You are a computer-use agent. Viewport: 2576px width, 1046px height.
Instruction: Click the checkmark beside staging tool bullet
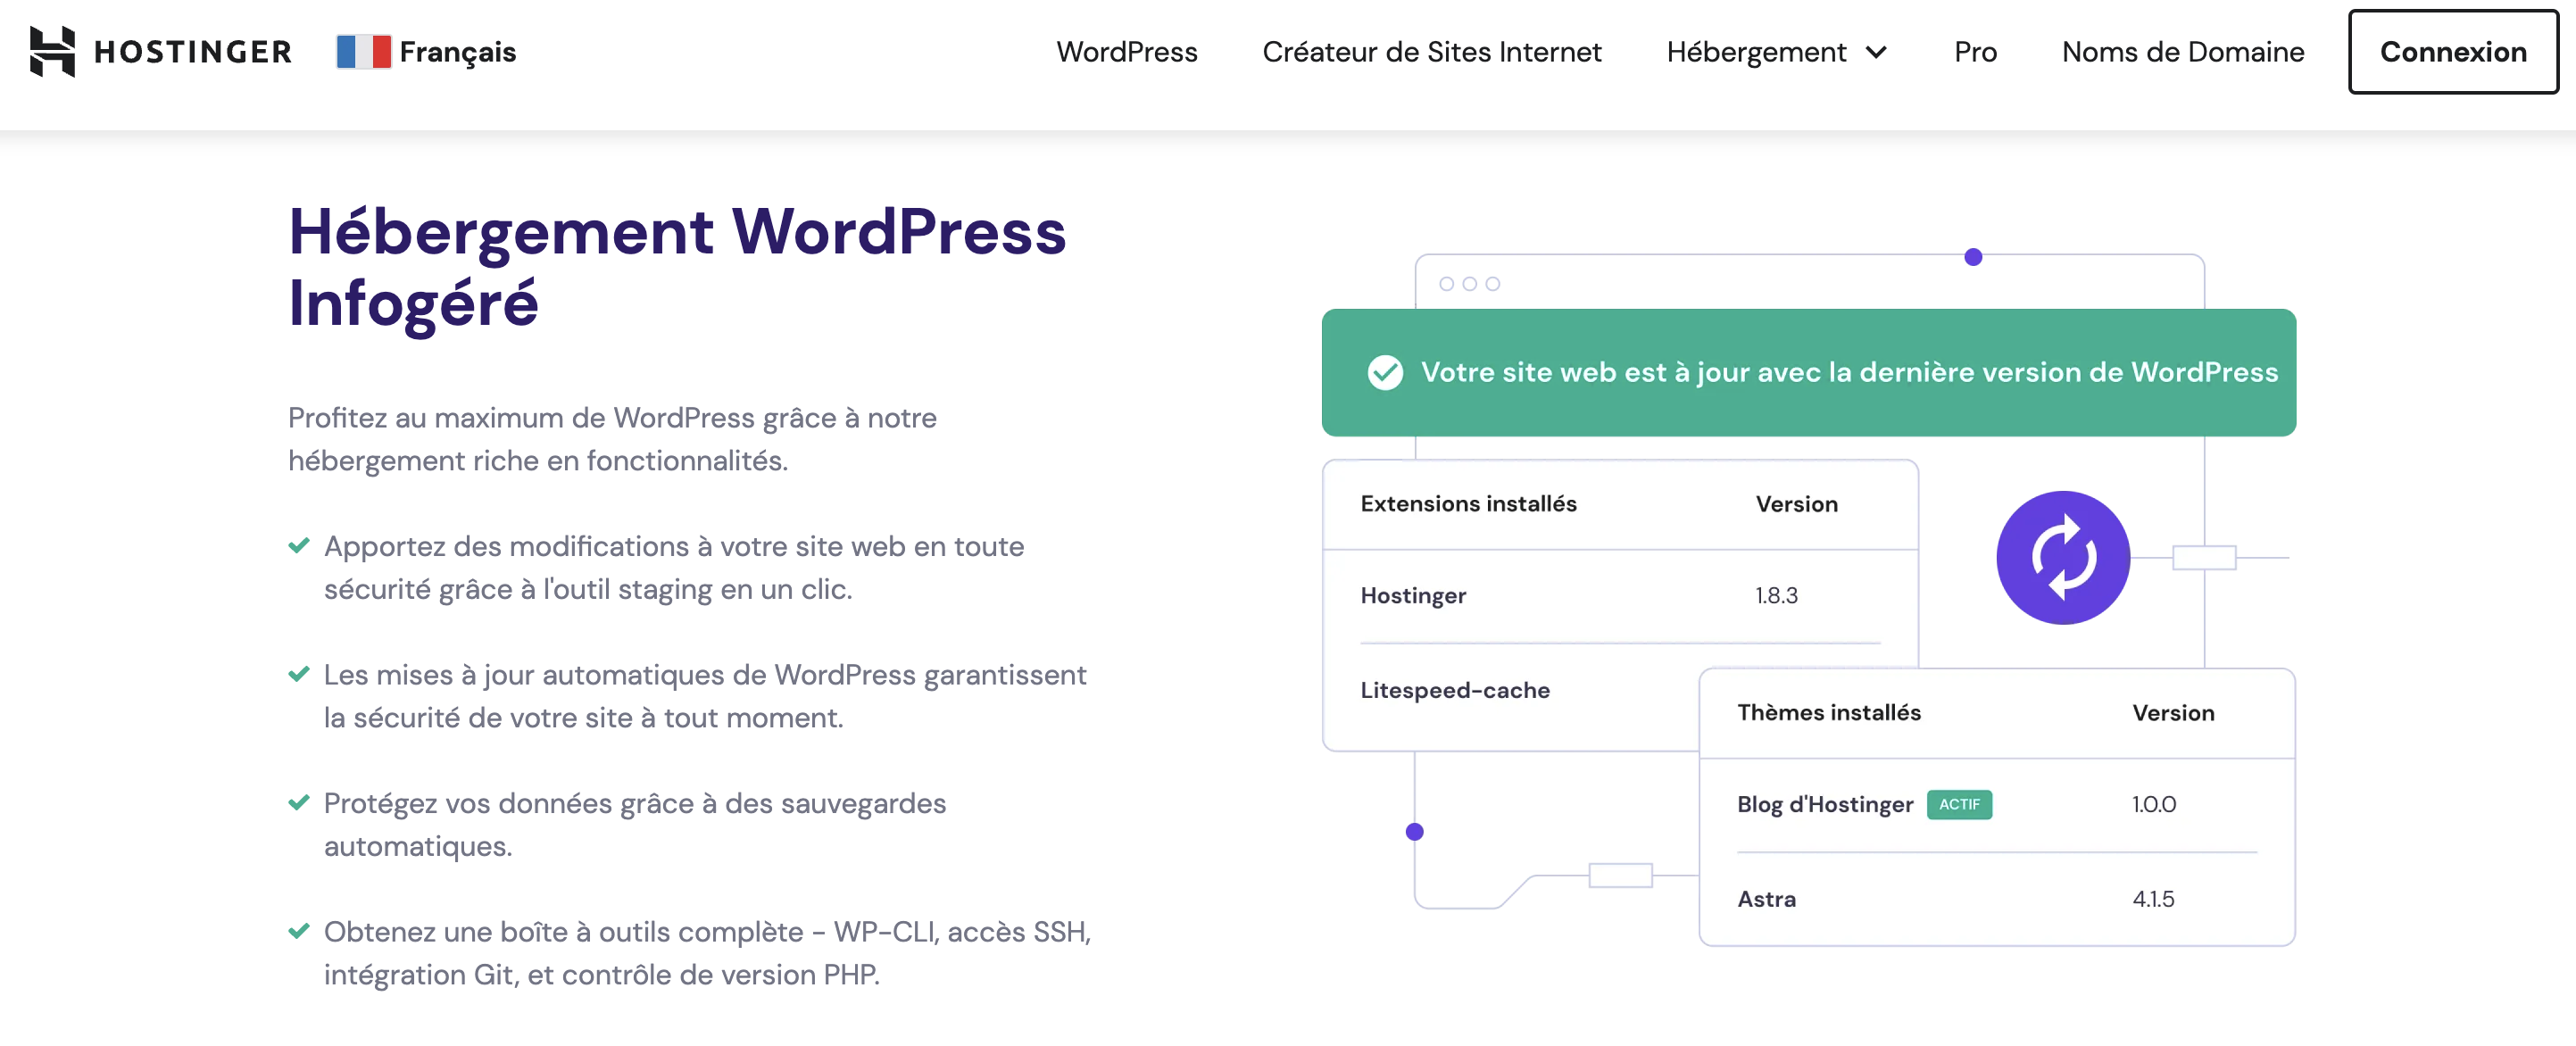[298, 546]
